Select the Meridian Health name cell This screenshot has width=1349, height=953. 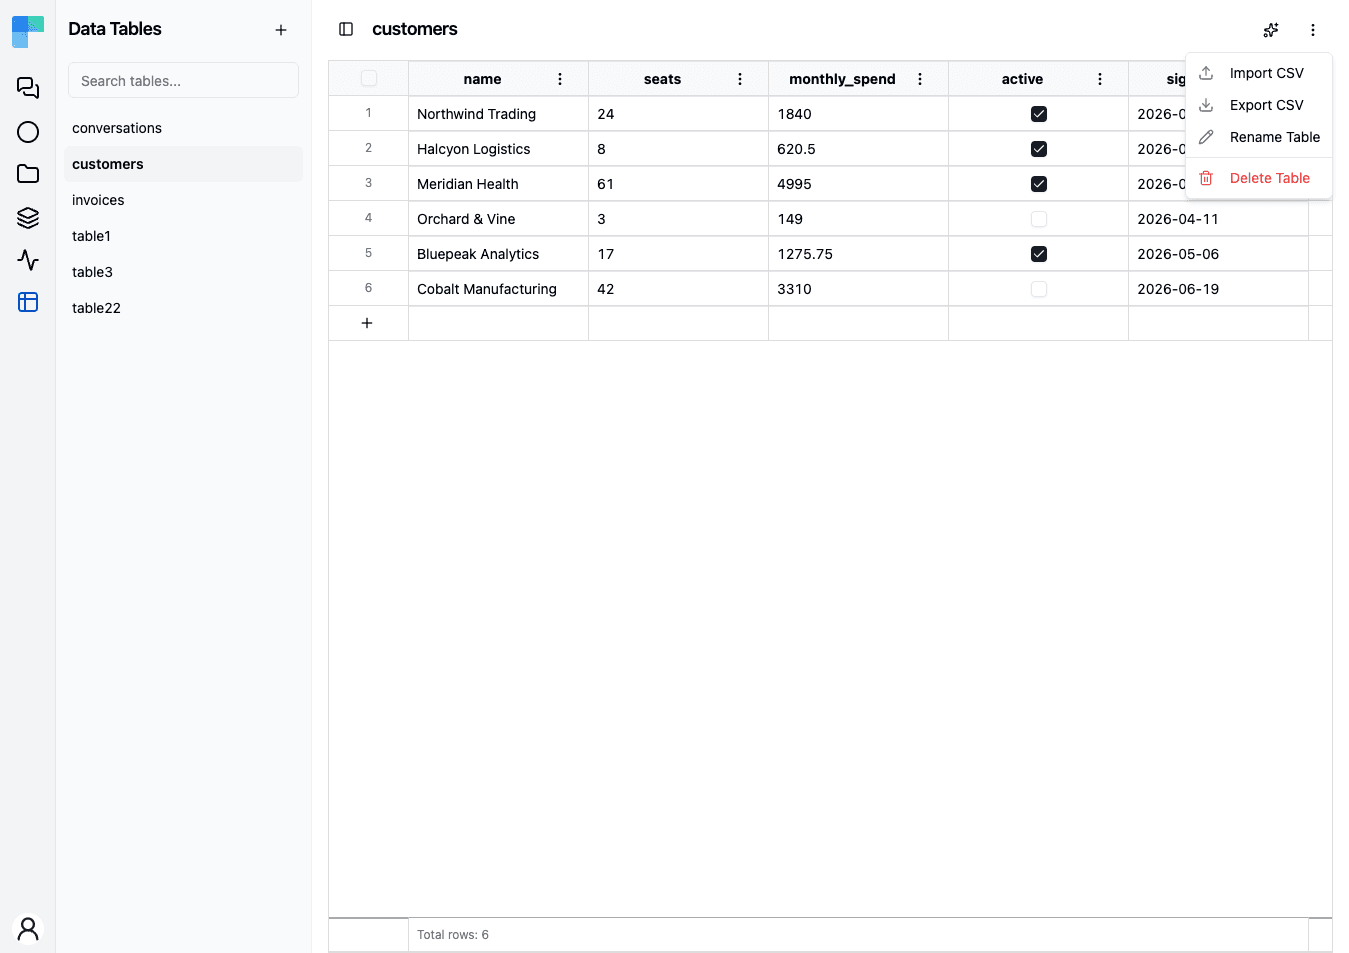[498, 184]
